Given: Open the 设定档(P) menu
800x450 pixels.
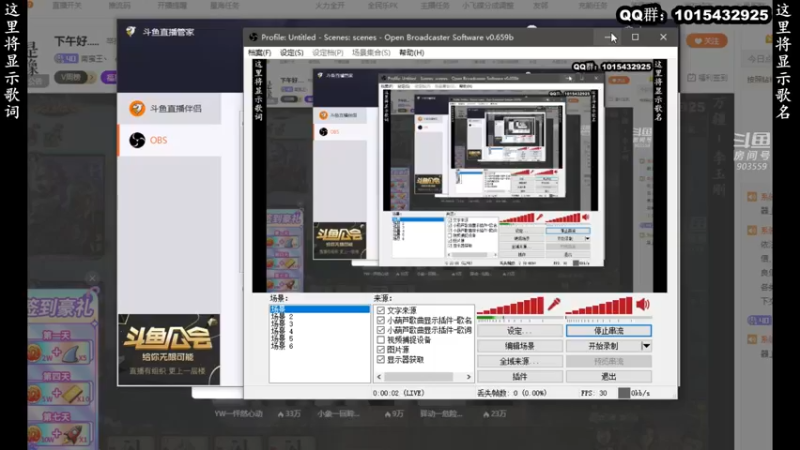Looking at the screenshot, I should [x=328, y=53].
